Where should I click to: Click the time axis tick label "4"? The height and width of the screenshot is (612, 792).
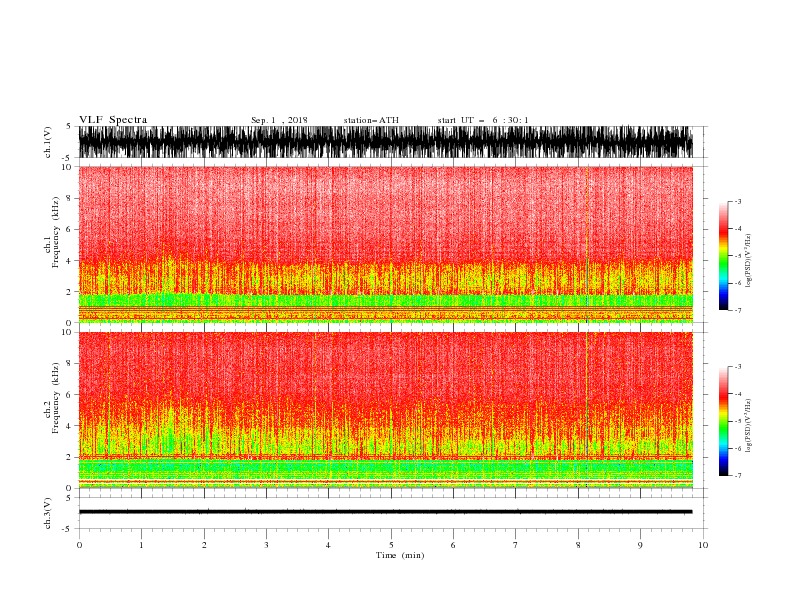(328, 545)
